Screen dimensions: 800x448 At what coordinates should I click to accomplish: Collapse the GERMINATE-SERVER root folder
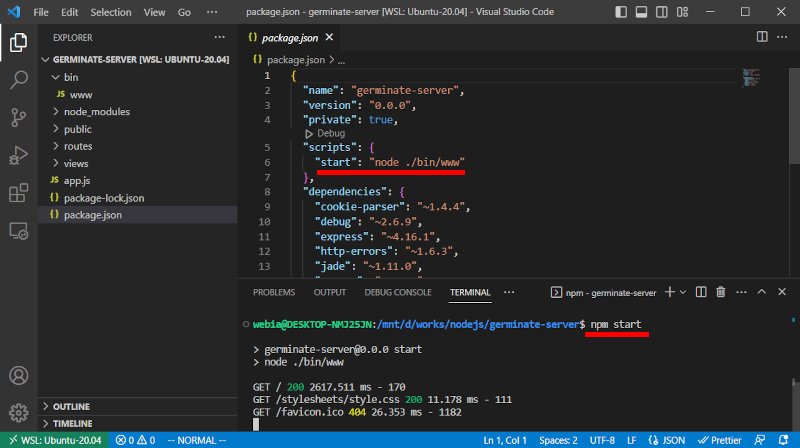(138, 60)
